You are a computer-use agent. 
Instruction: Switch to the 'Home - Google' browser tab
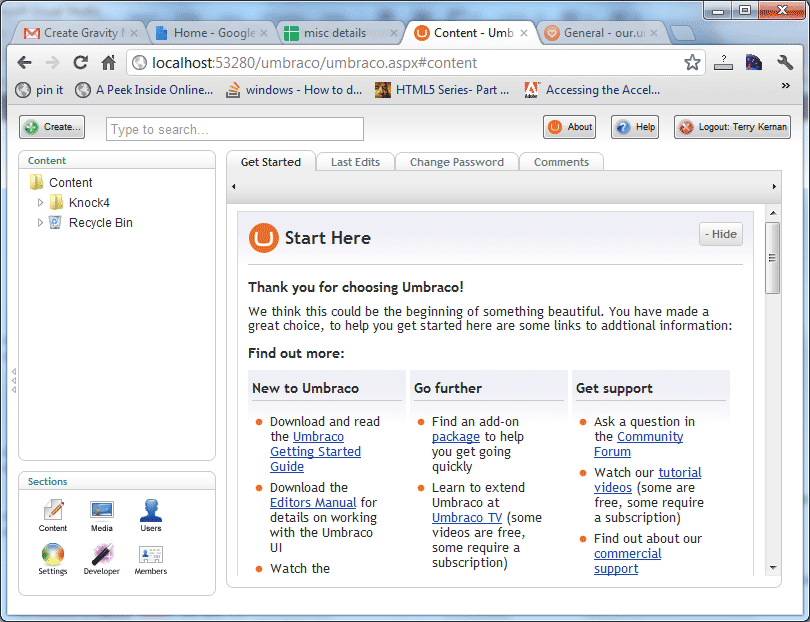coord(211,33)
